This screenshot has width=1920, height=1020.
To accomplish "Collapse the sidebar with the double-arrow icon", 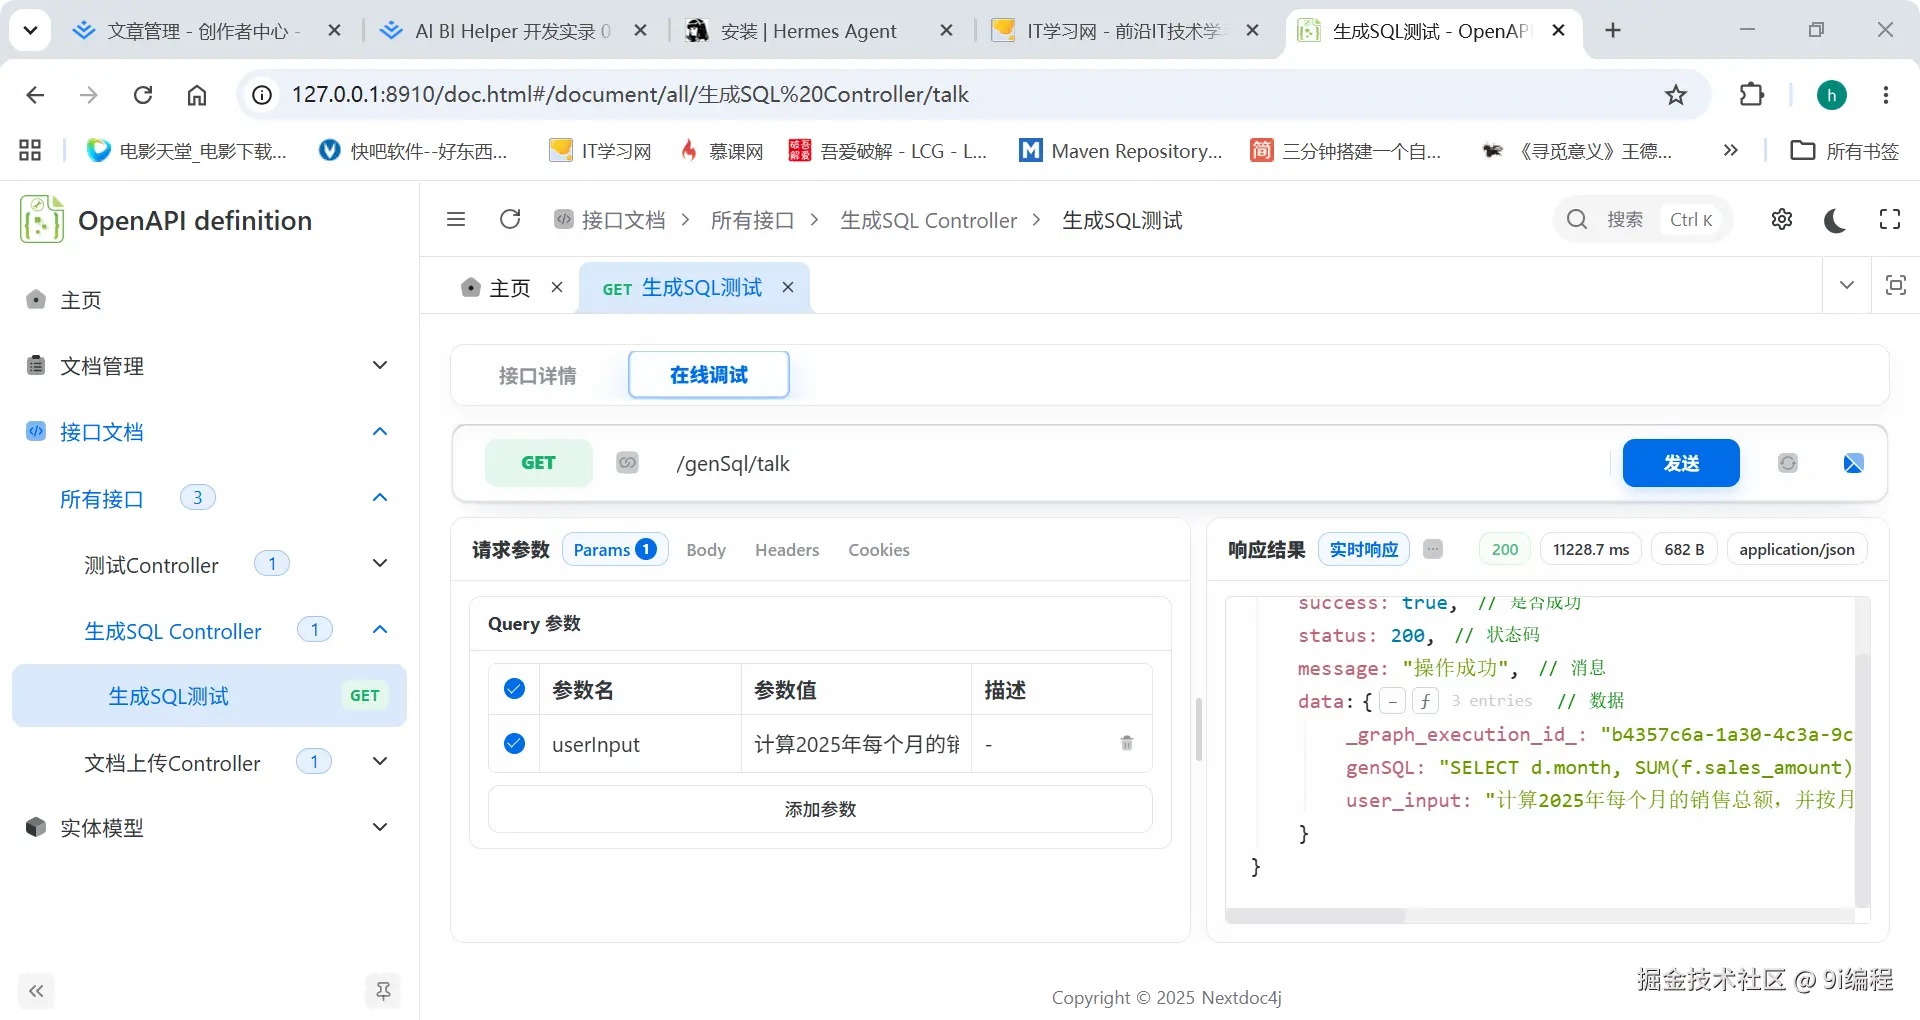I will point(36,991).
